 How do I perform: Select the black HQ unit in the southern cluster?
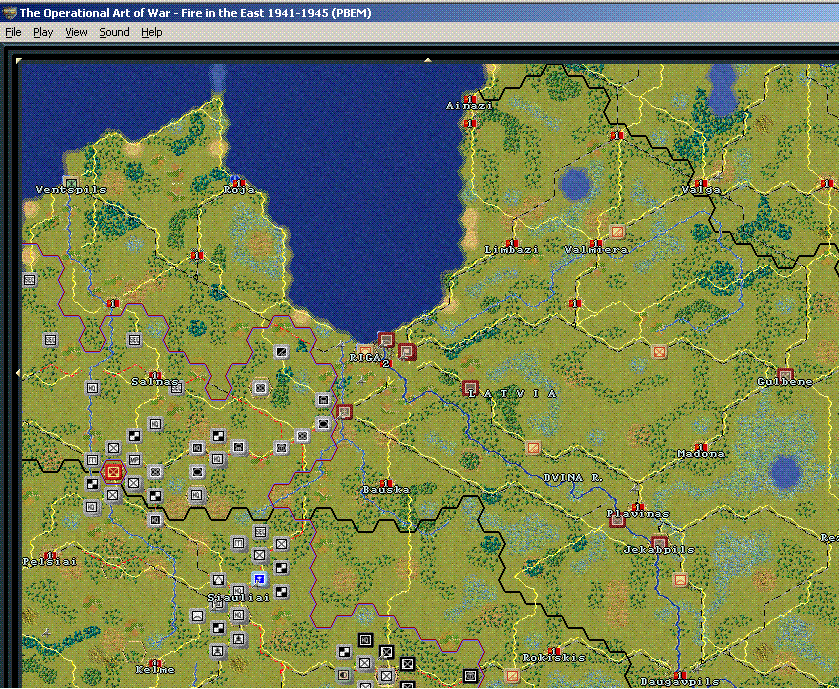[365, 640]
